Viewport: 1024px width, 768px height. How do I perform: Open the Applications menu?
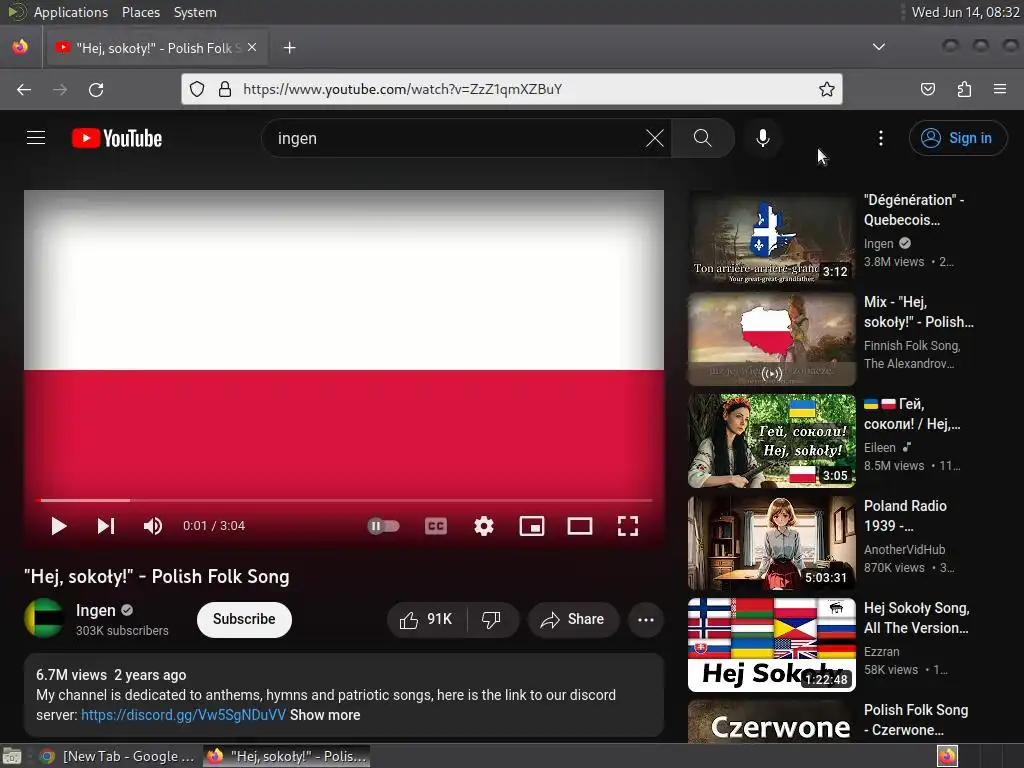click(x=71, y=12)
